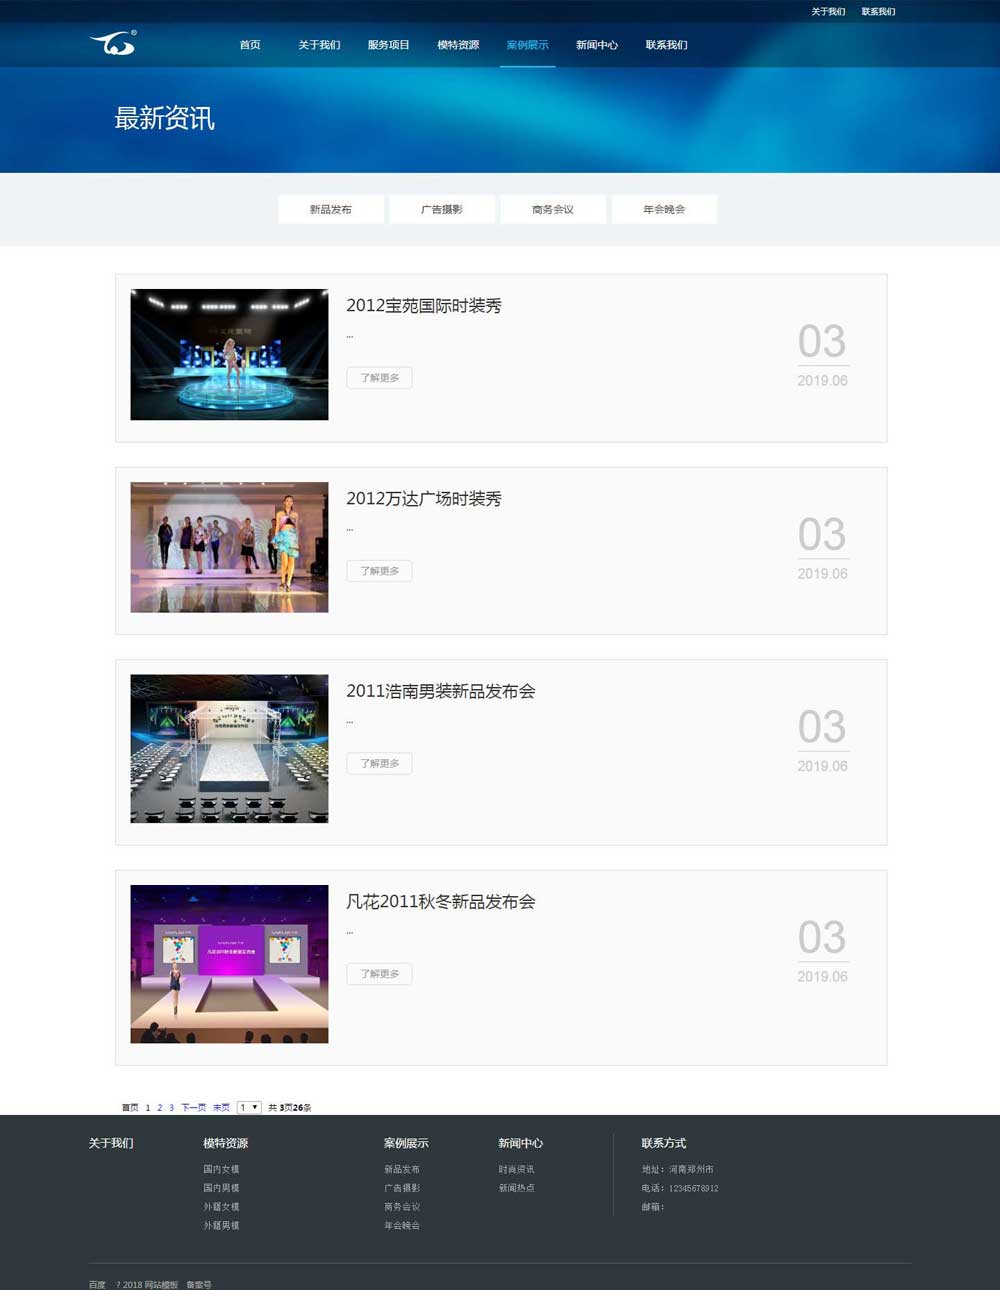
Task: Click 了解更多 under 2012宝苑国际时装秀
Action: [x=379, y=378]
